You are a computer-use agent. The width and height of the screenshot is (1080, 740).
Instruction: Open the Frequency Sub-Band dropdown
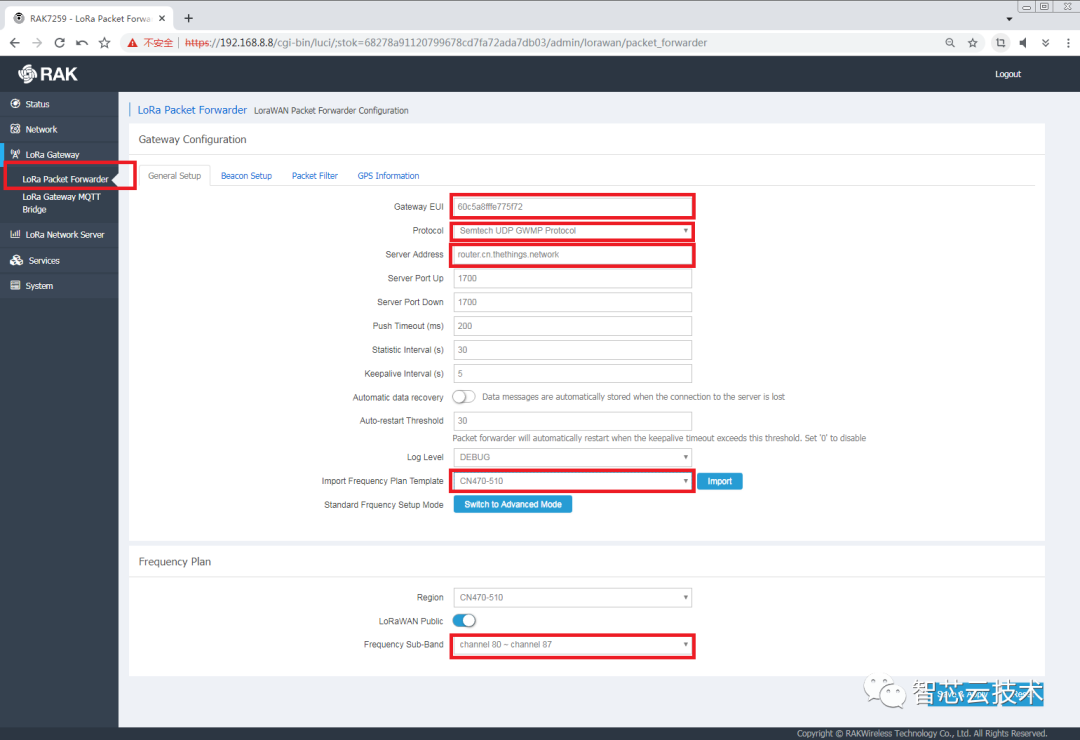[x=572, y=645]
